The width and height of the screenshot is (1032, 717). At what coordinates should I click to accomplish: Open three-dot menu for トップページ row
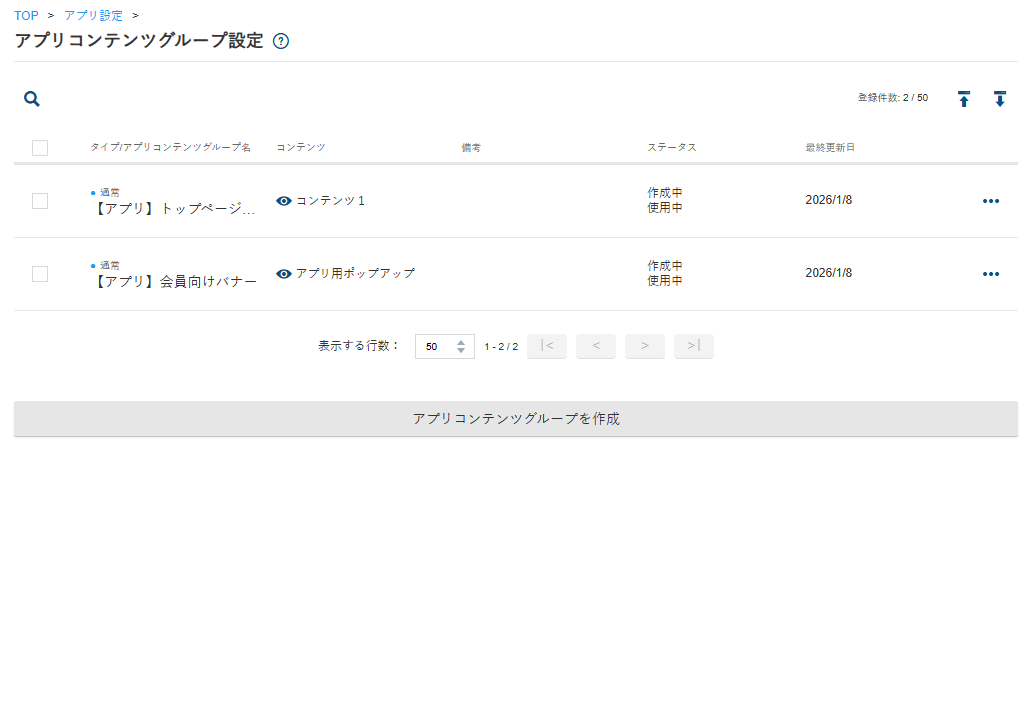[991, 201]
